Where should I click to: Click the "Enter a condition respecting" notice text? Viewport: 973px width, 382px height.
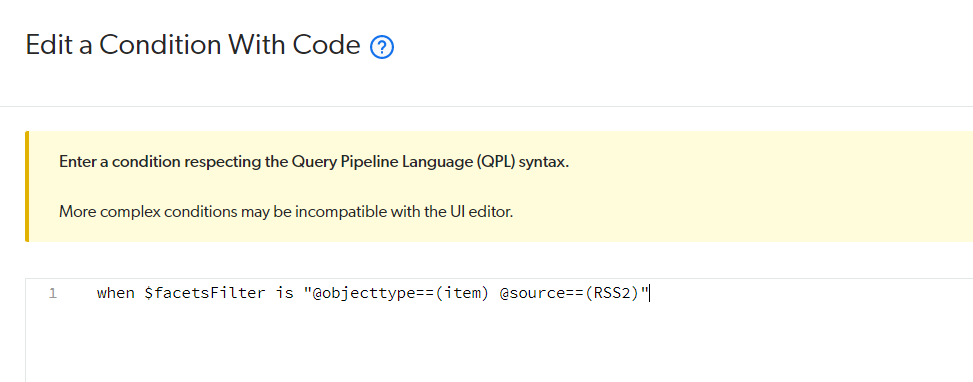coord(313,162)
